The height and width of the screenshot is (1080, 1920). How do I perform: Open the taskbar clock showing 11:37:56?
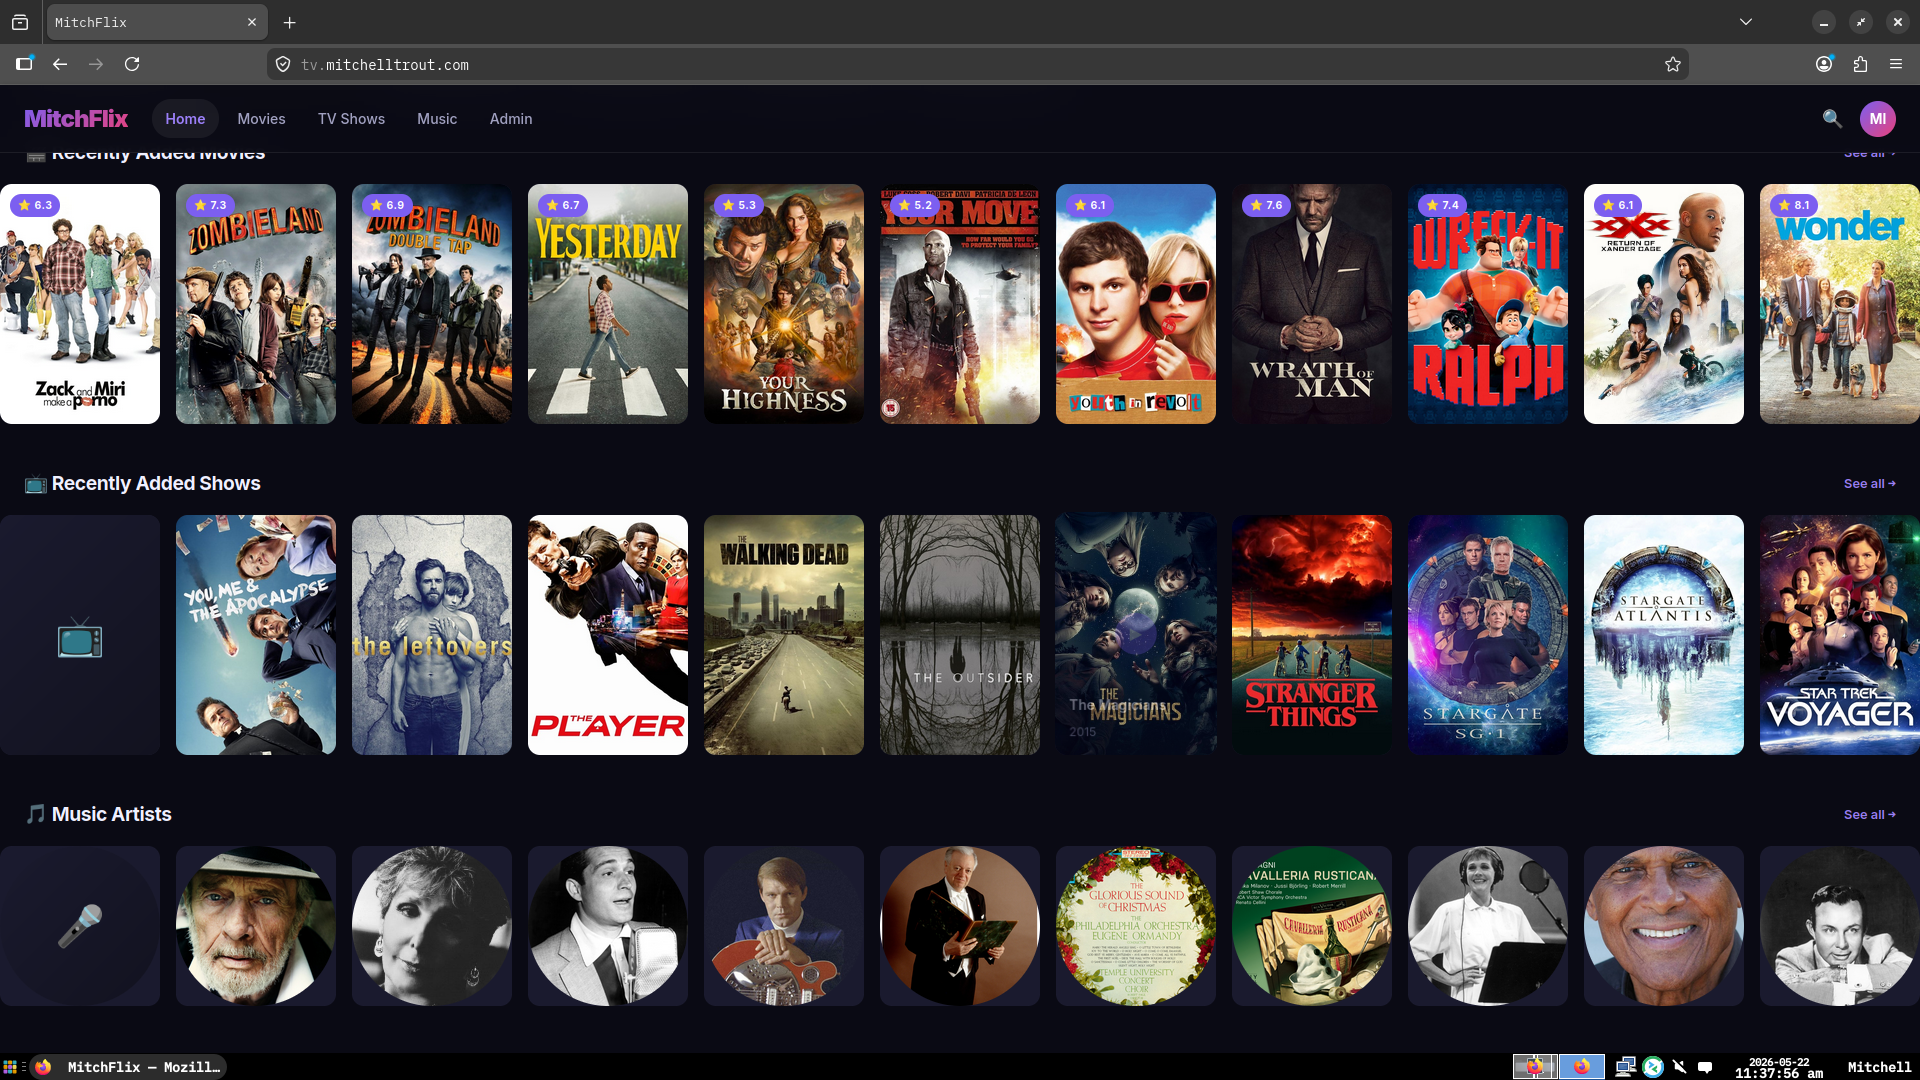1779,1067
